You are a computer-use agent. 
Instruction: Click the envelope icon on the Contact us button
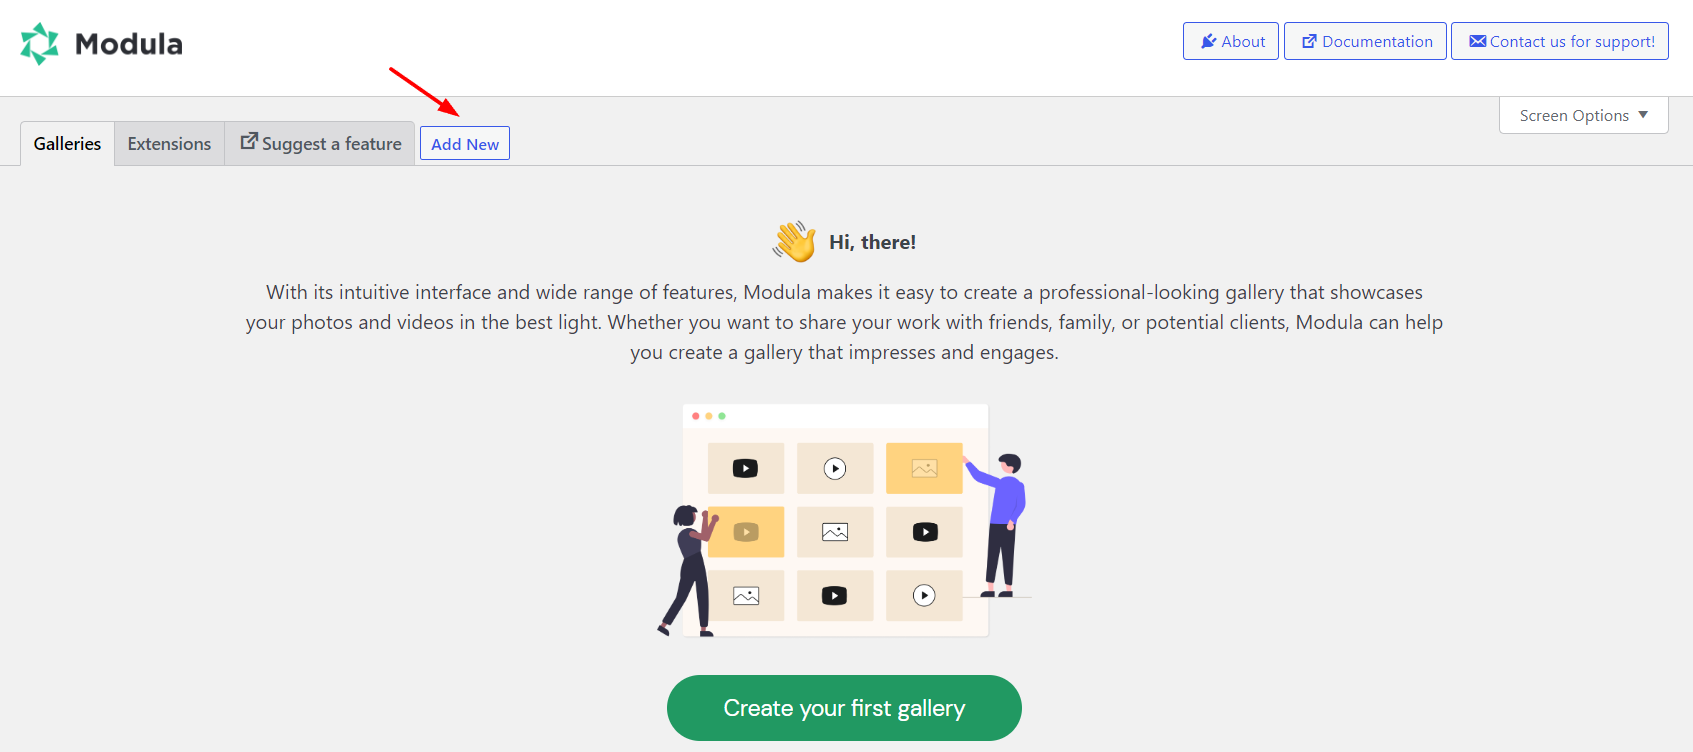click(1477, 41)
